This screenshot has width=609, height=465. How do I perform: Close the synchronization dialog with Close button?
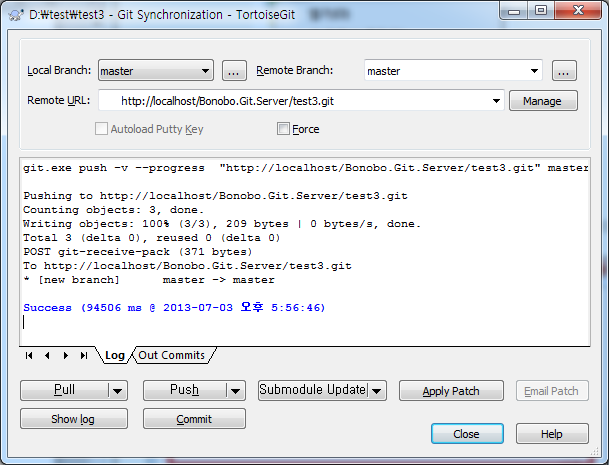point(467,434)
